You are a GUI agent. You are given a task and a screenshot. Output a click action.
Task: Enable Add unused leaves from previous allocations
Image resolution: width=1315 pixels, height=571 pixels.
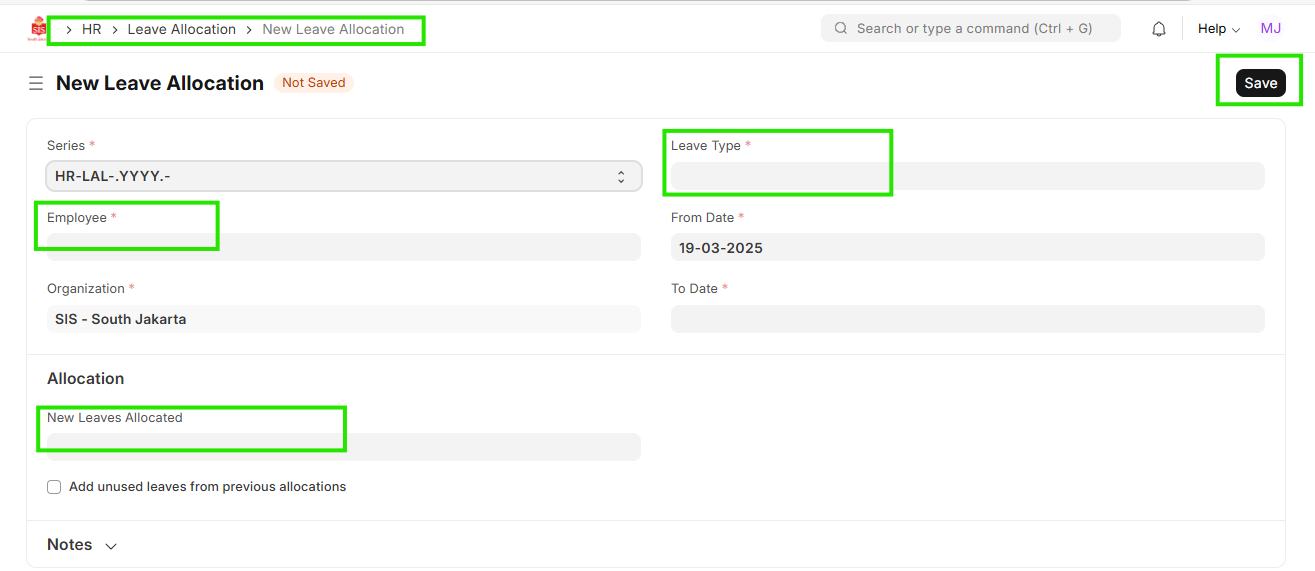(54, 487)
